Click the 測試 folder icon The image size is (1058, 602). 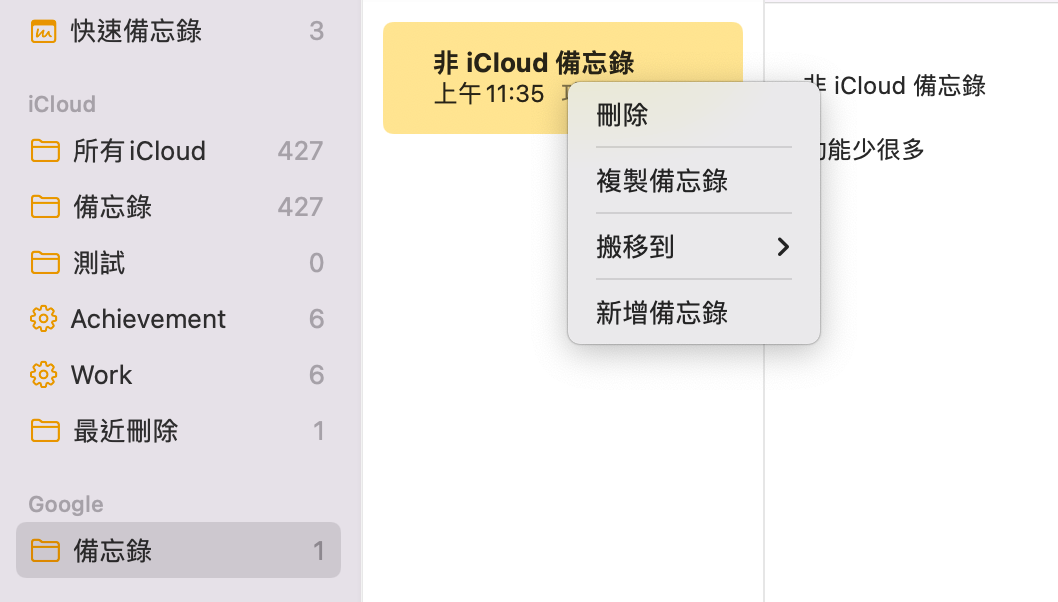(45, 263)
